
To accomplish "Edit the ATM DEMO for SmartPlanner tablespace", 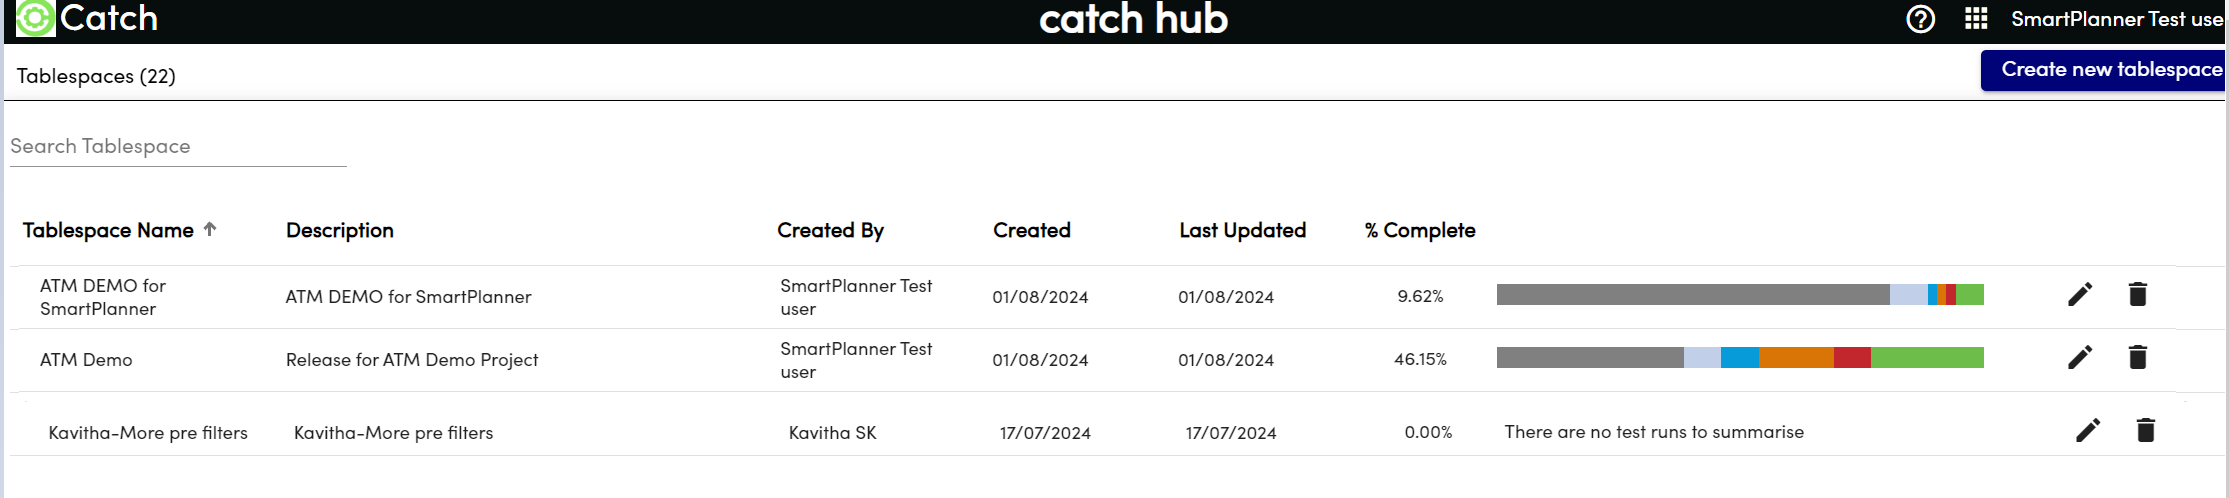I will click(2080, 295).
